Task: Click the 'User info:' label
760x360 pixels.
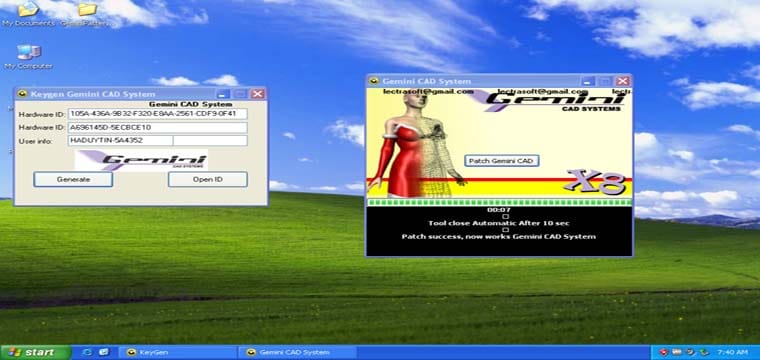Action: point(35,141)
